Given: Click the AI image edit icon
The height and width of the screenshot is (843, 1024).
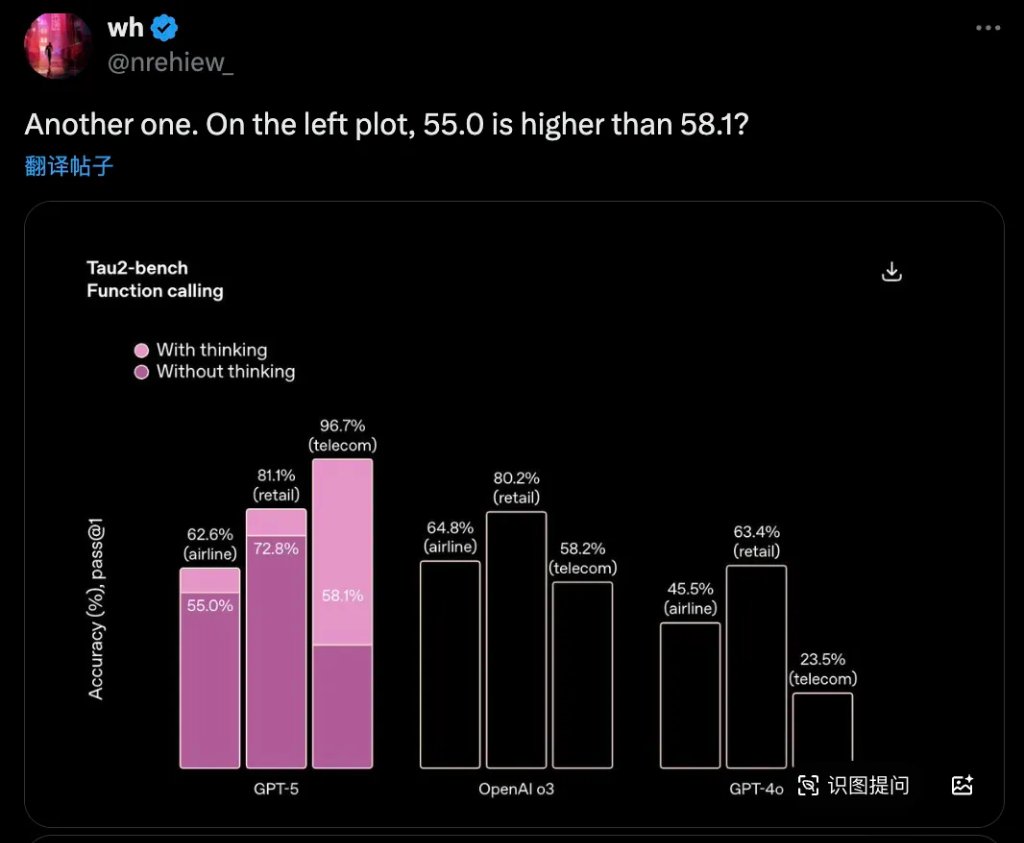Looking at the screenshot, I should pyautogui.click(x=962, y=785).
